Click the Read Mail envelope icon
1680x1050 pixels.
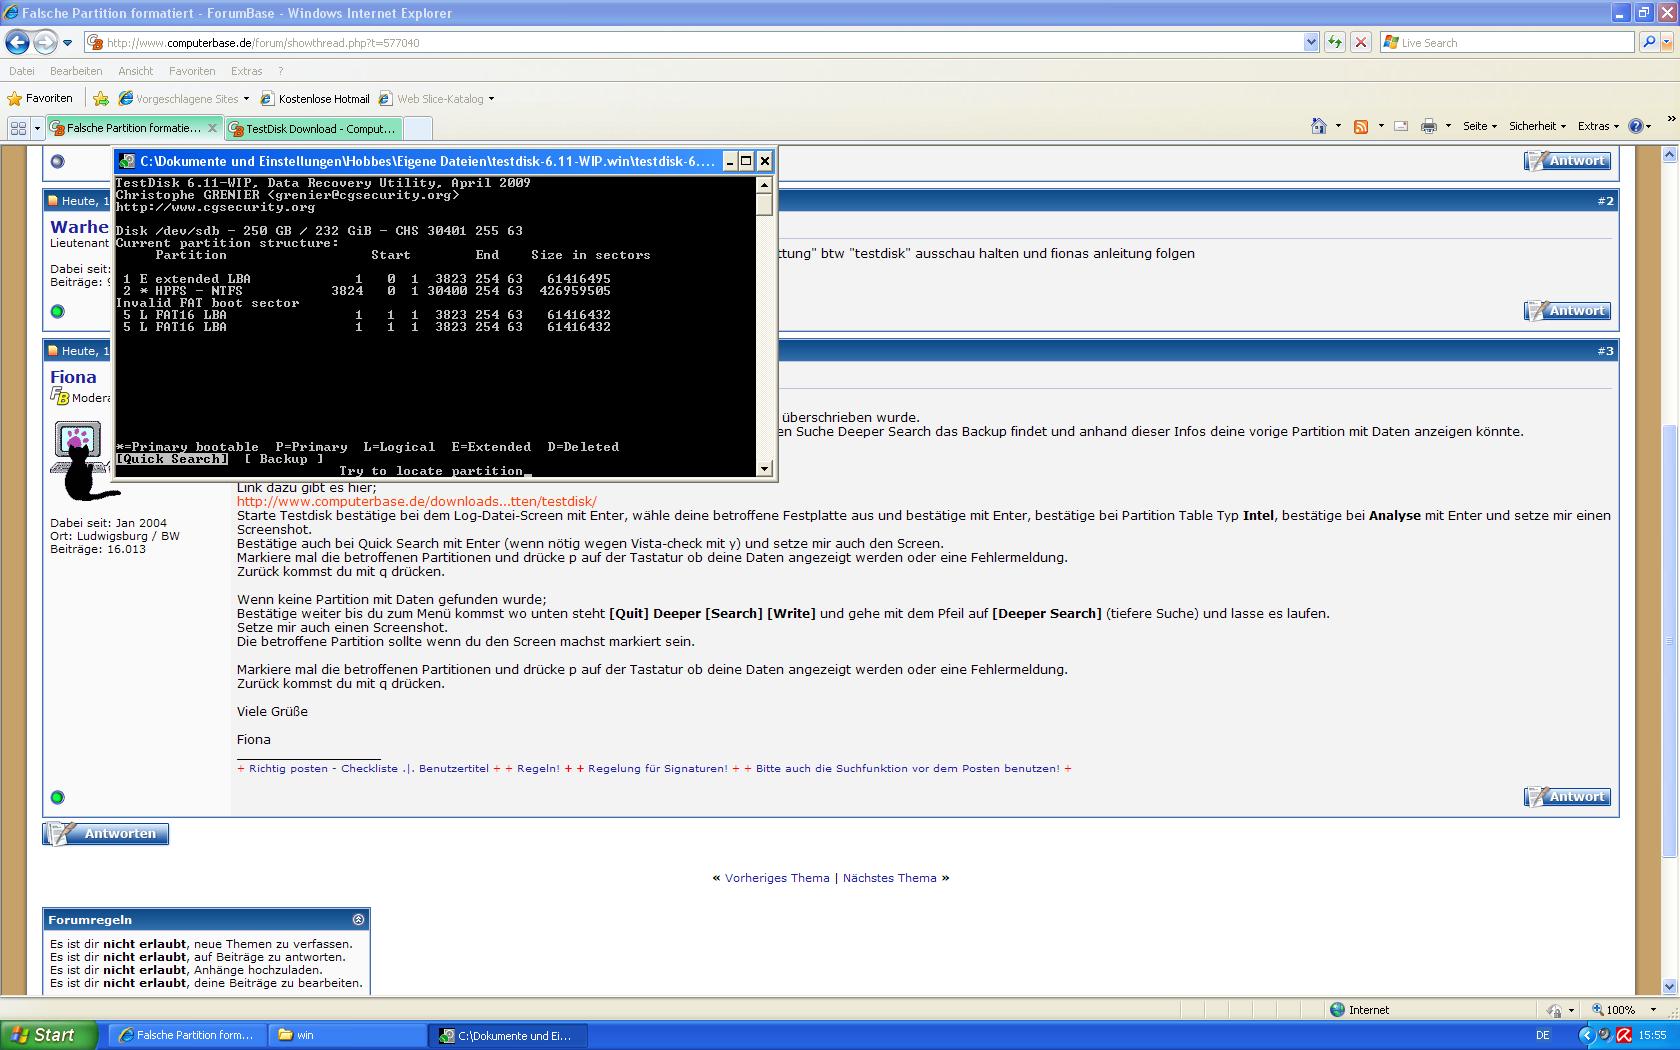click(x=1401, y=126)
